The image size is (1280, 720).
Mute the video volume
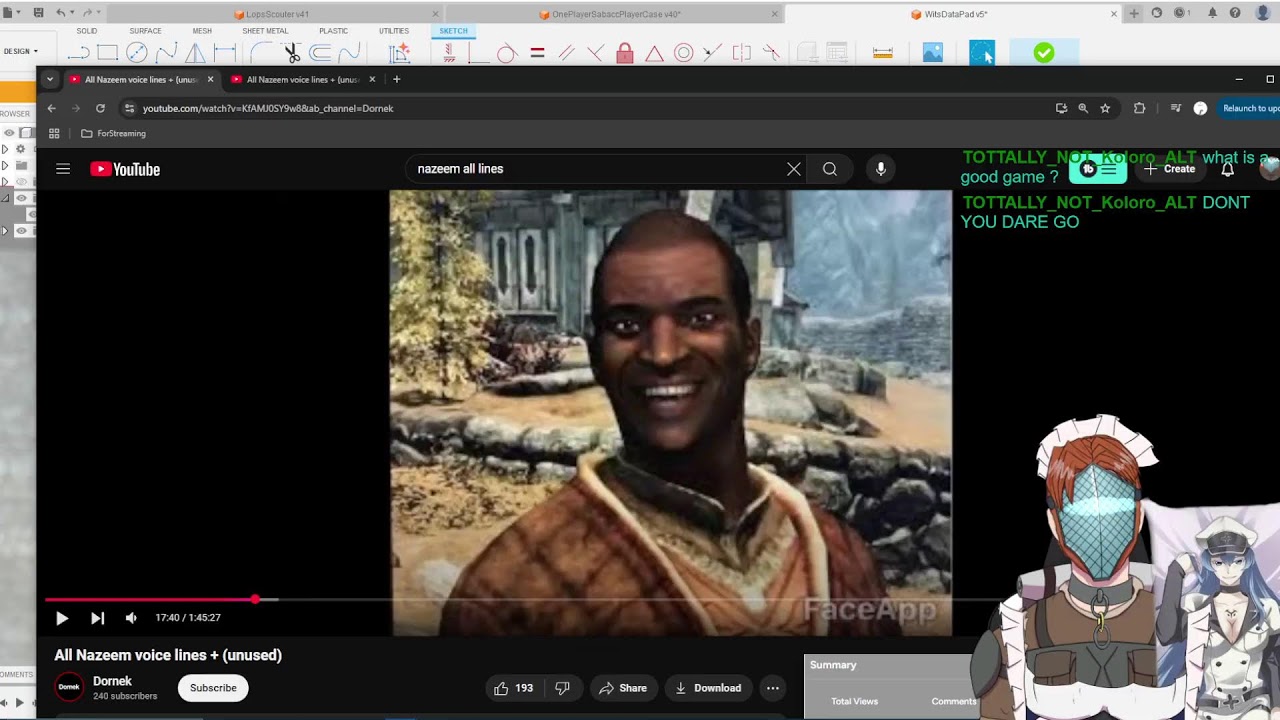coord(131,618)
